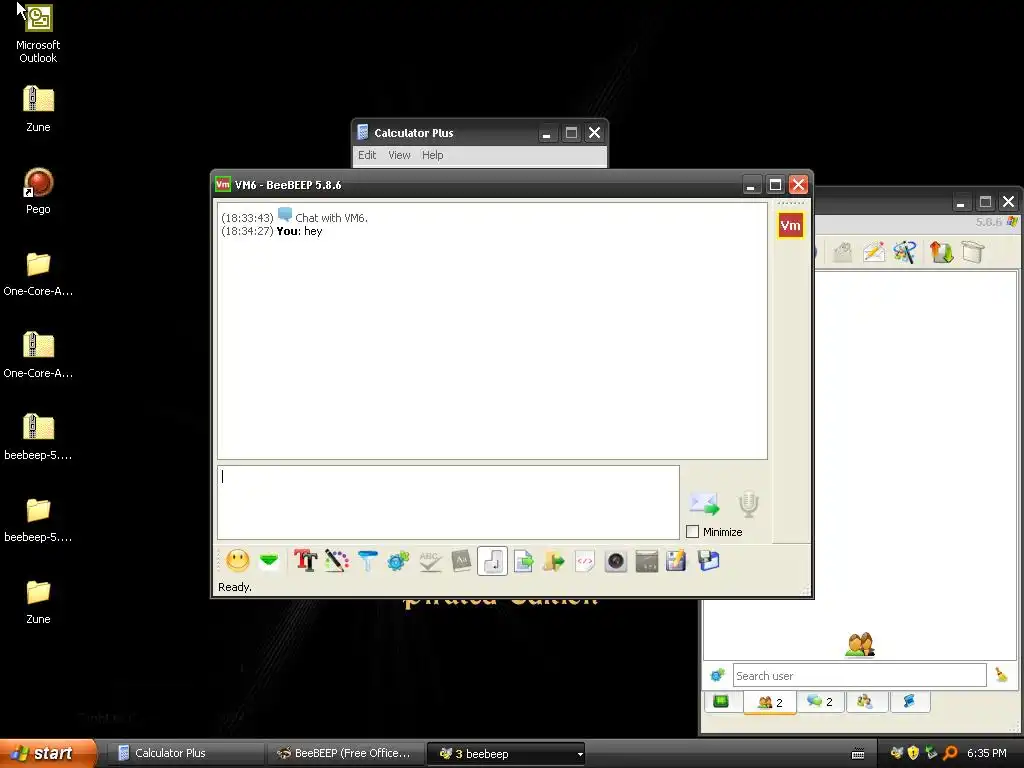The height and width of the screenshot is (768, 1024).
Task: Click the green envelope icon in chat toolbar
Action: (269, 560)
